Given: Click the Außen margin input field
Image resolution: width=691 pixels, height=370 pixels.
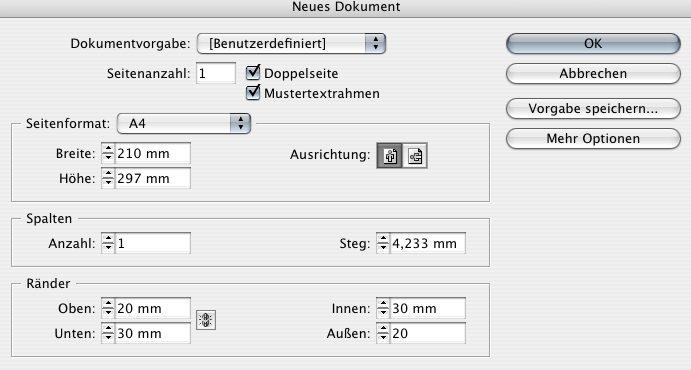Looking at the screenshot, I should (427, 333).
